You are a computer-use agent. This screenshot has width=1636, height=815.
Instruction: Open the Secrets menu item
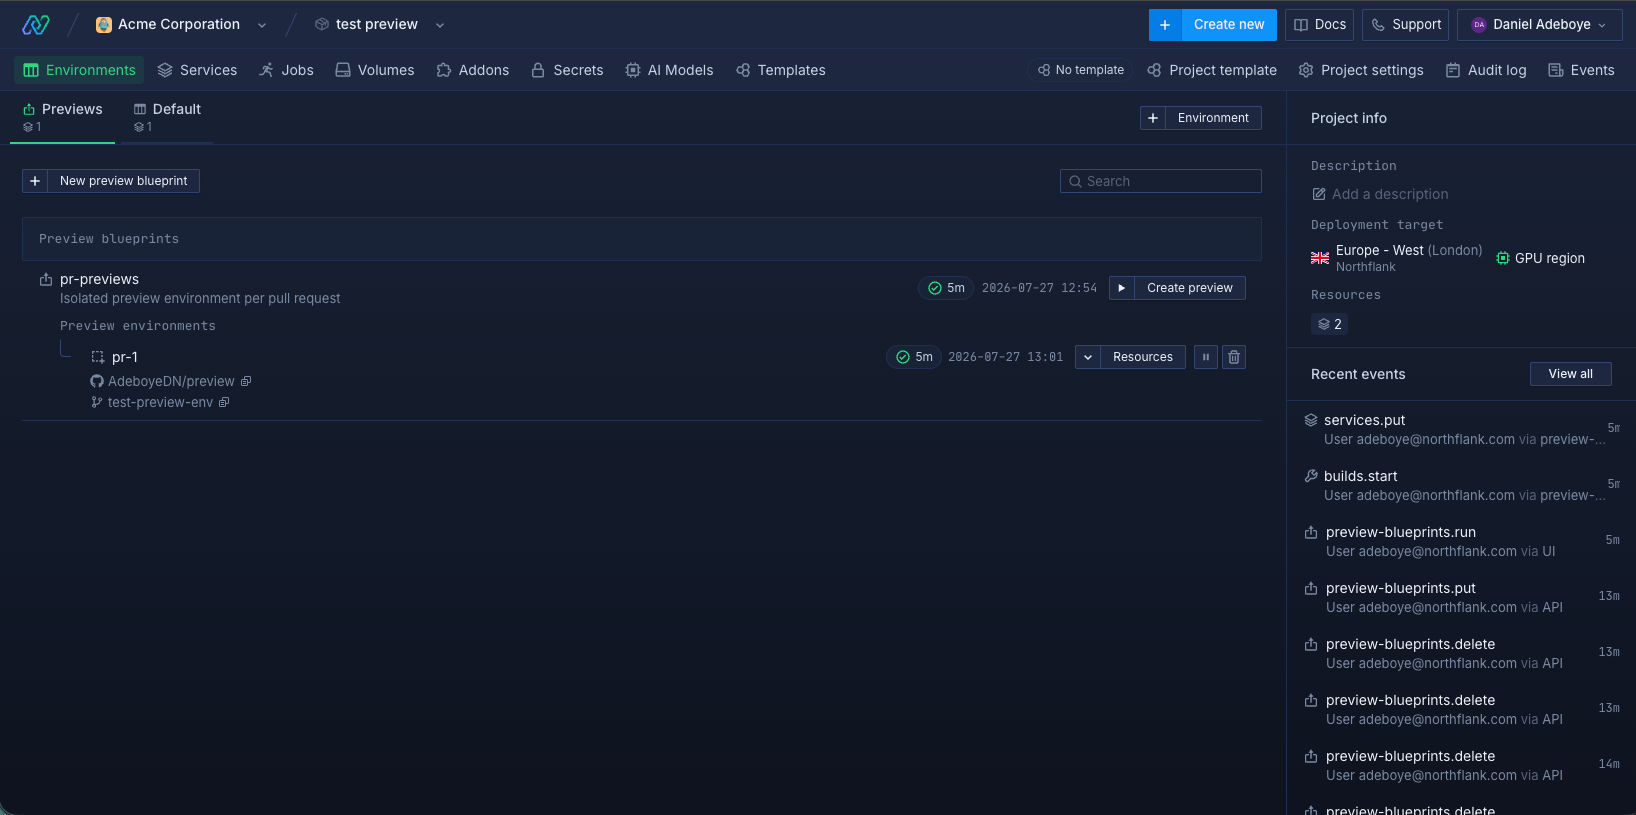[x=567, y=70]
